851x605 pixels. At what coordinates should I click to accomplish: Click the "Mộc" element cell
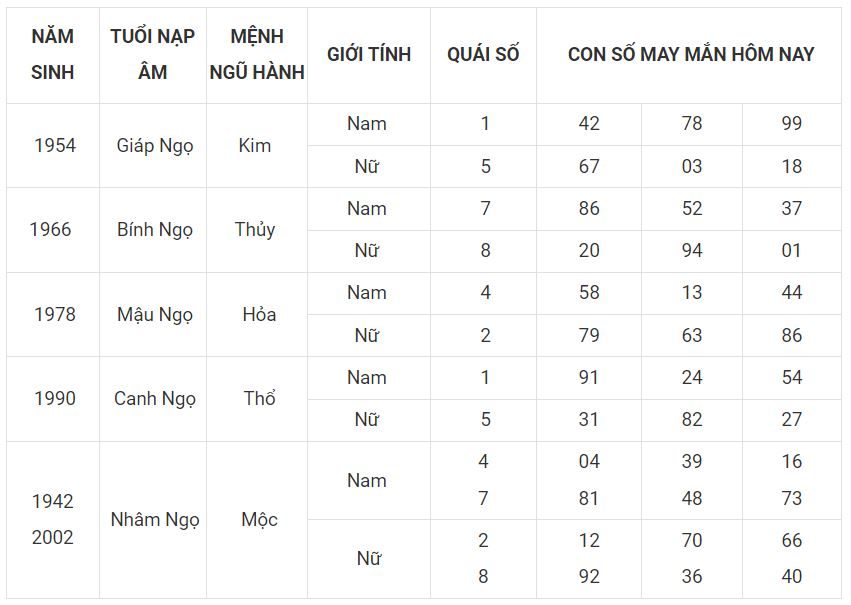259,519
